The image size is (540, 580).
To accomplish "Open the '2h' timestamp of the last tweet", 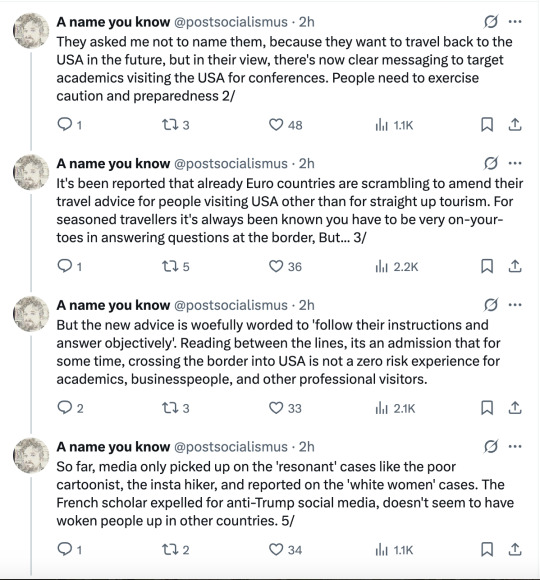I will (x=307, y=447).
